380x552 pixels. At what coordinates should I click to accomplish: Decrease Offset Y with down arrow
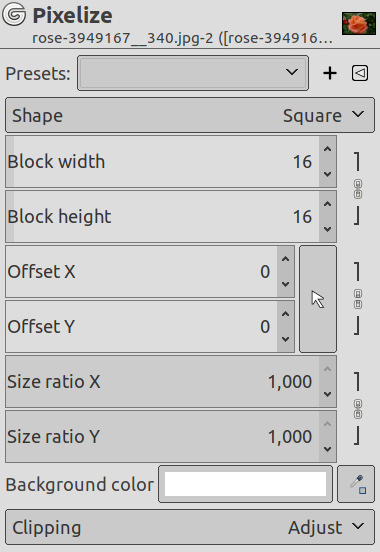(x=285, y=339)
